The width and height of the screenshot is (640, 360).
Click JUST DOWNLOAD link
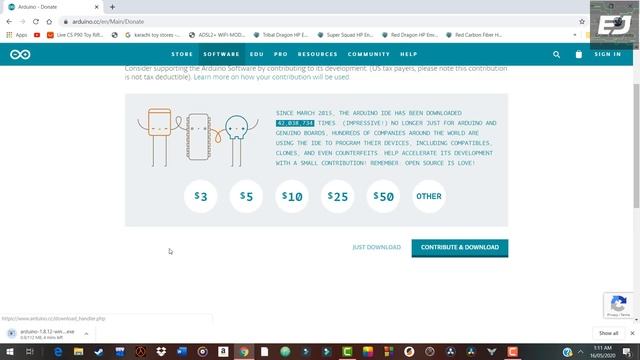tap(377, 247)
